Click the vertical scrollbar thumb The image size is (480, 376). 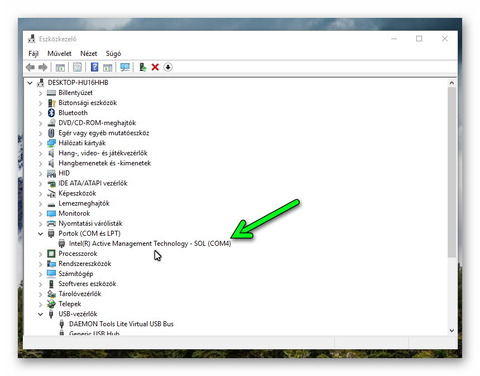point(452,172)
